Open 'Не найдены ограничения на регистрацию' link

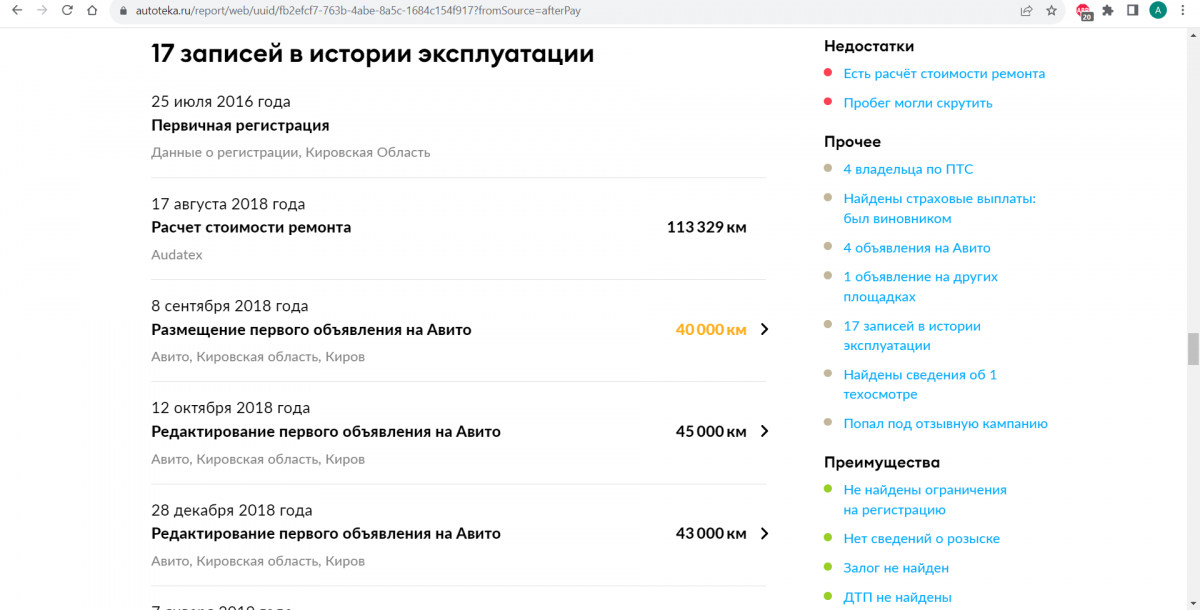tap(925, 500)
